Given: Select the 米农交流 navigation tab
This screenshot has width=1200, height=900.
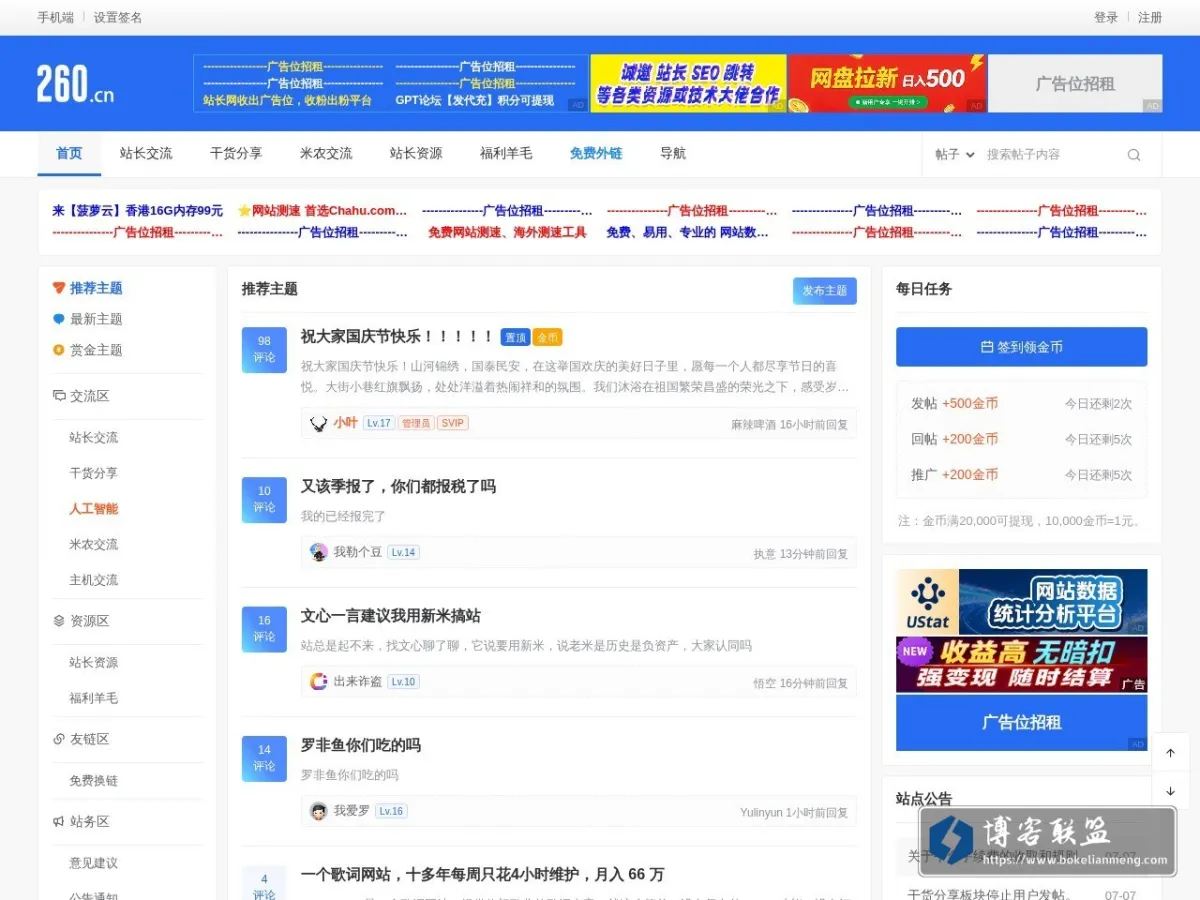Looking at the screenshot, I should coord(326,154).
